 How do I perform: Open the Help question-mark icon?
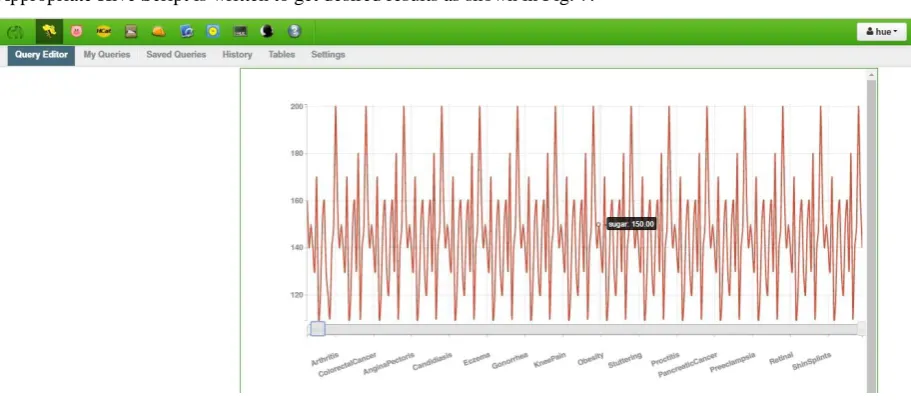[295, 31]
